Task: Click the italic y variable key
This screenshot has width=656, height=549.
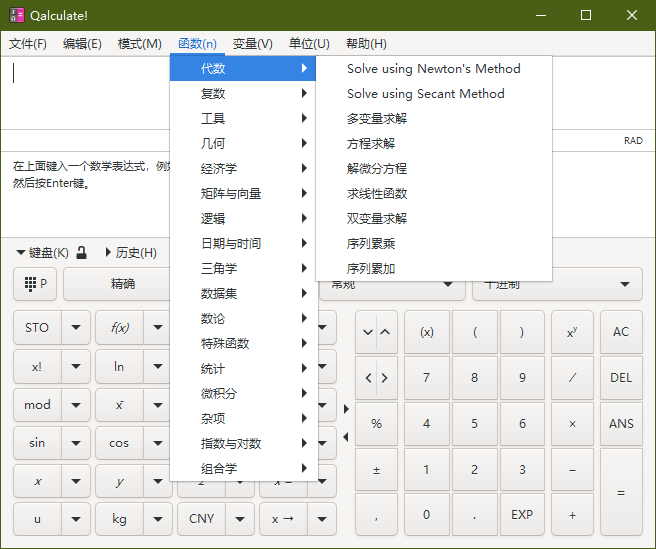Action: pyautogui.click(x=119, y=481)
